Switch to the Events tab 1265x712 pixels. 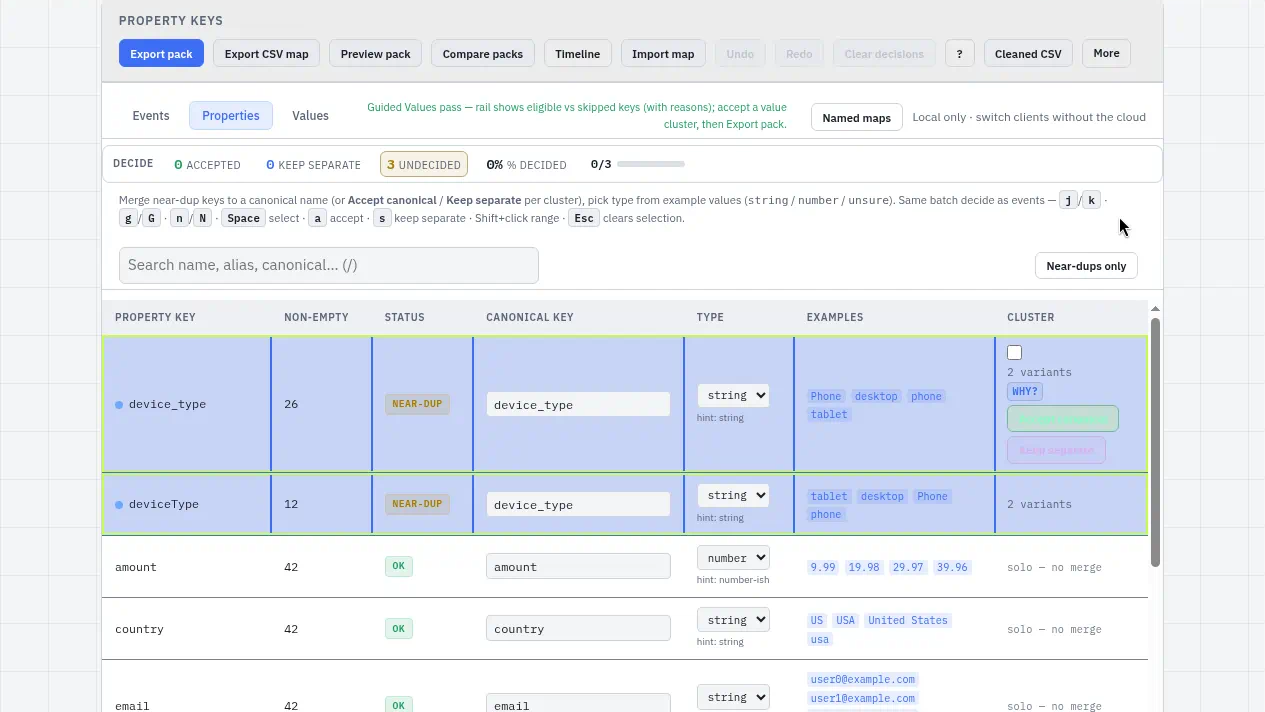pyautogui.click(x=151, y=116)
